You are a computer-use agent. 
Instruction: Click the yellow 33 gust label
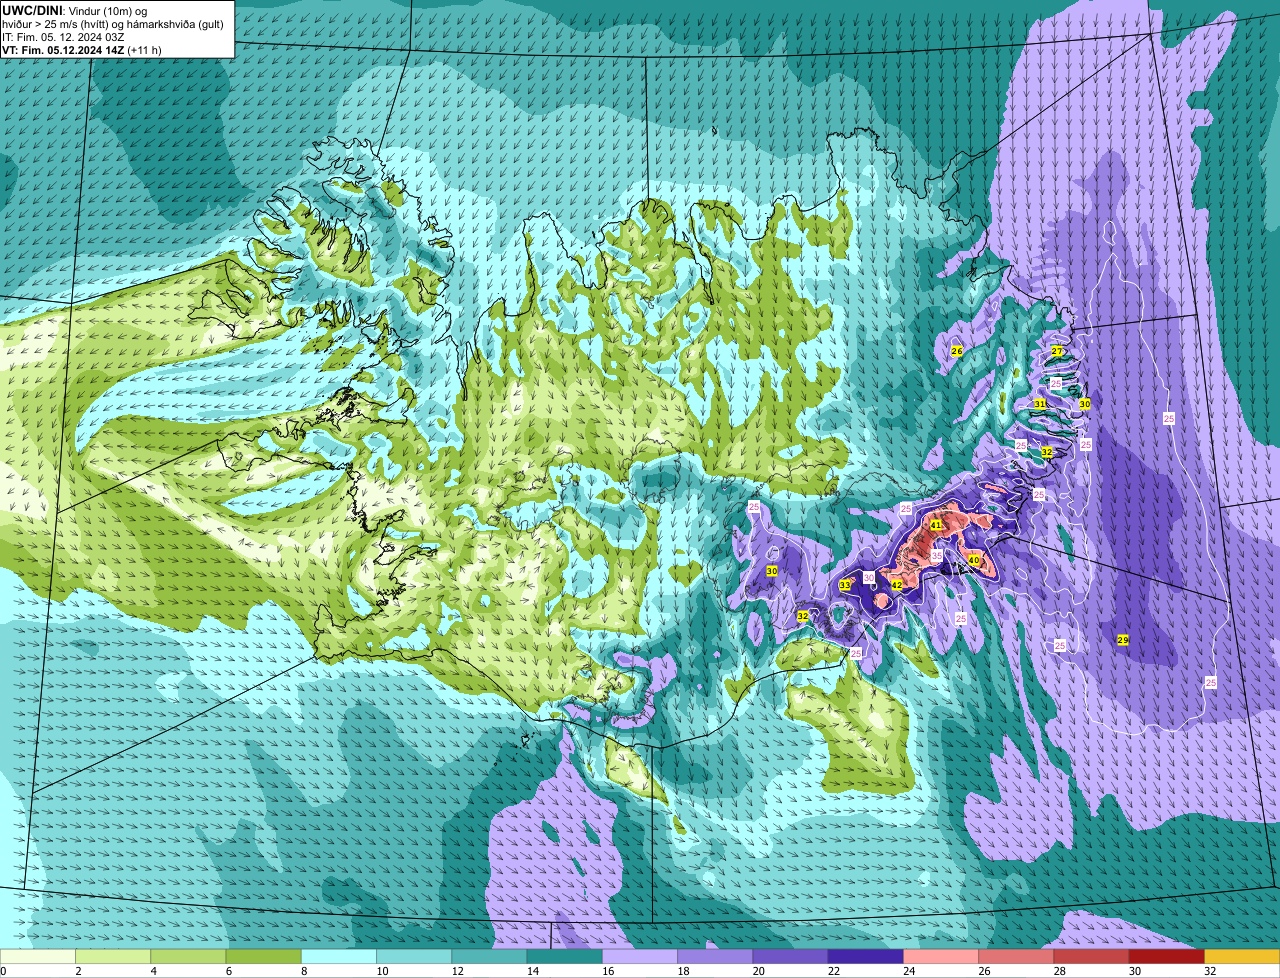(x=845, y=585)
